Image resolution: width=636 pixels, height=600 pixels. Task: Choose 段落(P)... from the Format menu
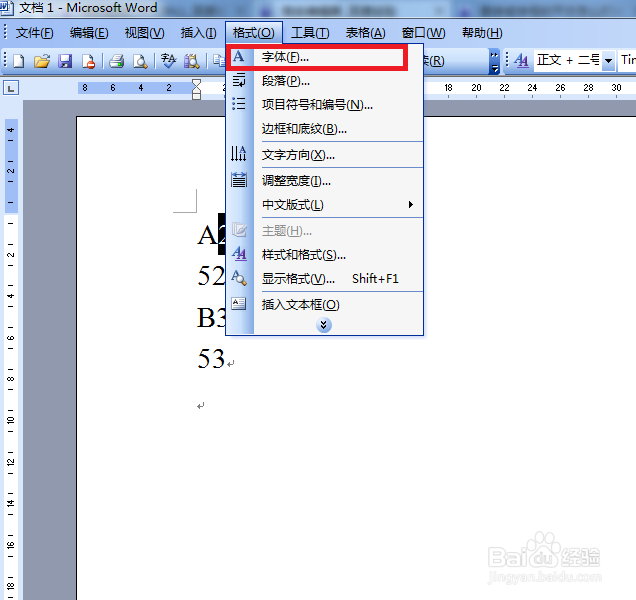click(x=324, y=81)
